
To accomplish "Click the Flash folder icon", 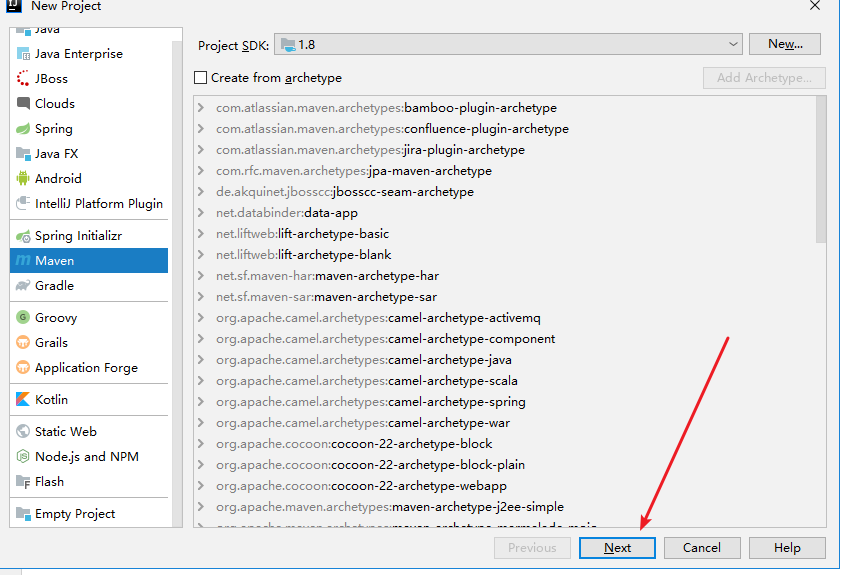I will pyautogui.click(x=23, y=481).
